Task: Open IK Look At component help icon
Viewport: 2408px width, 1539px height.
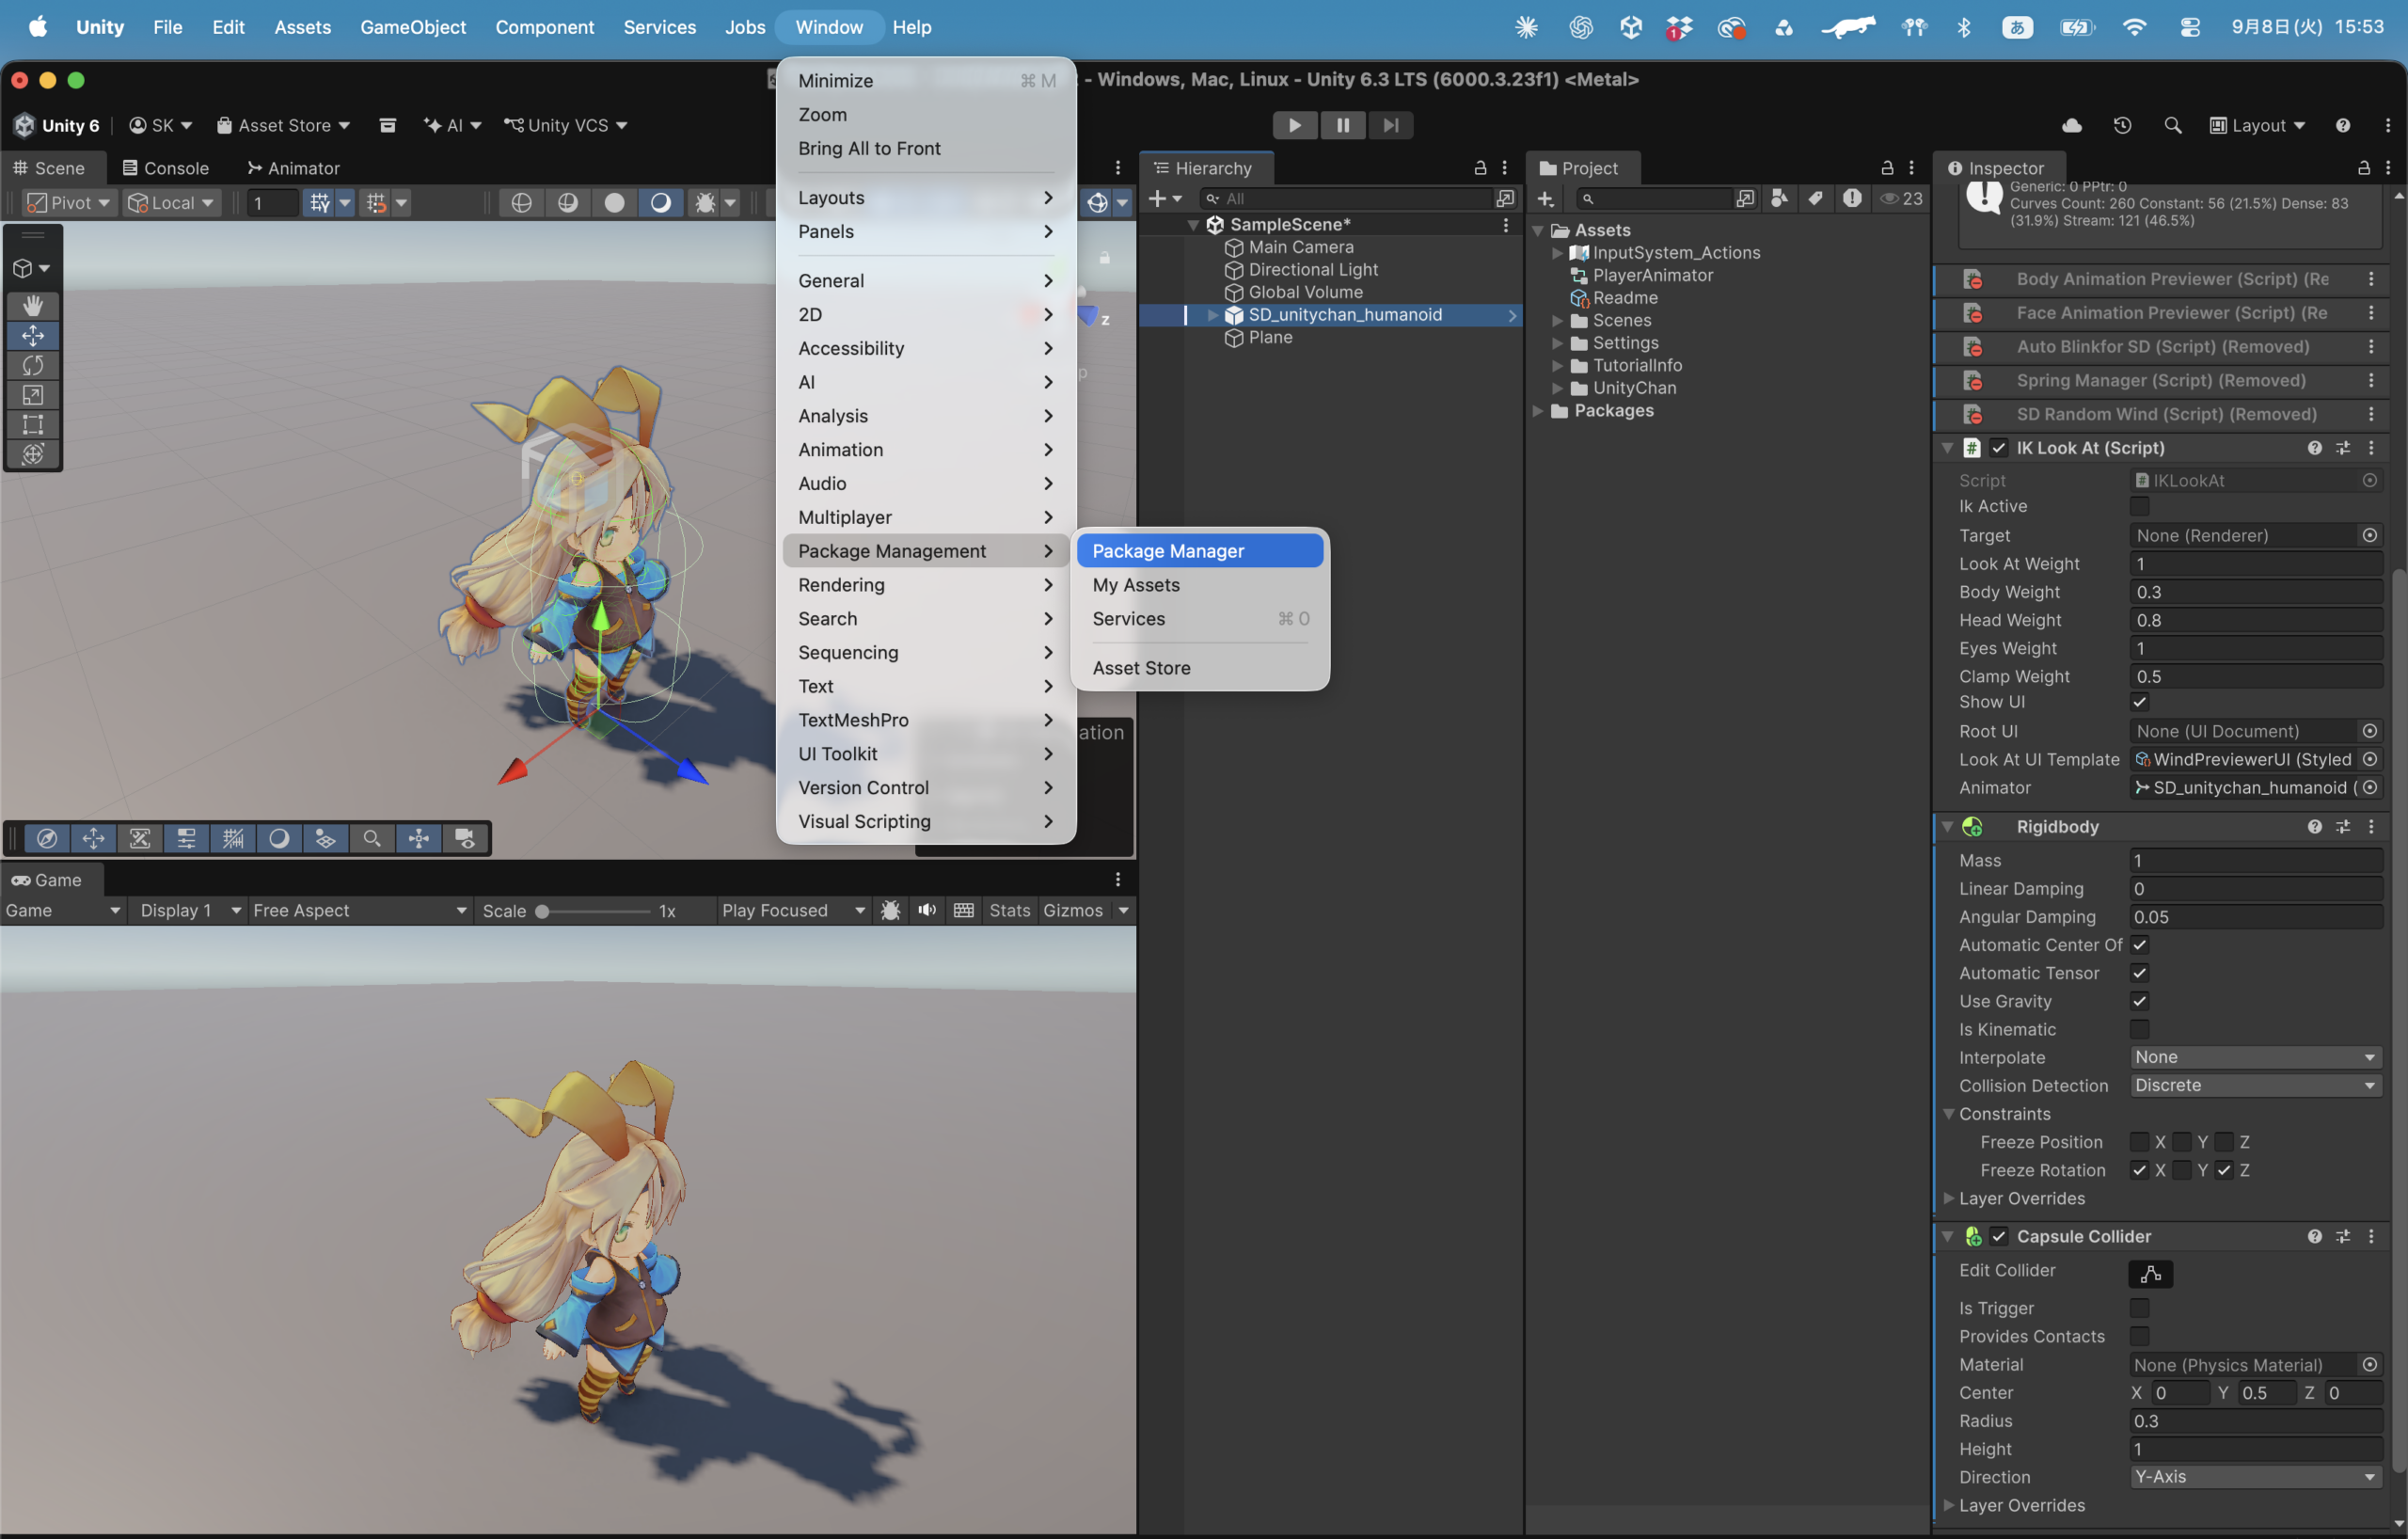Action: (2314, 448)
